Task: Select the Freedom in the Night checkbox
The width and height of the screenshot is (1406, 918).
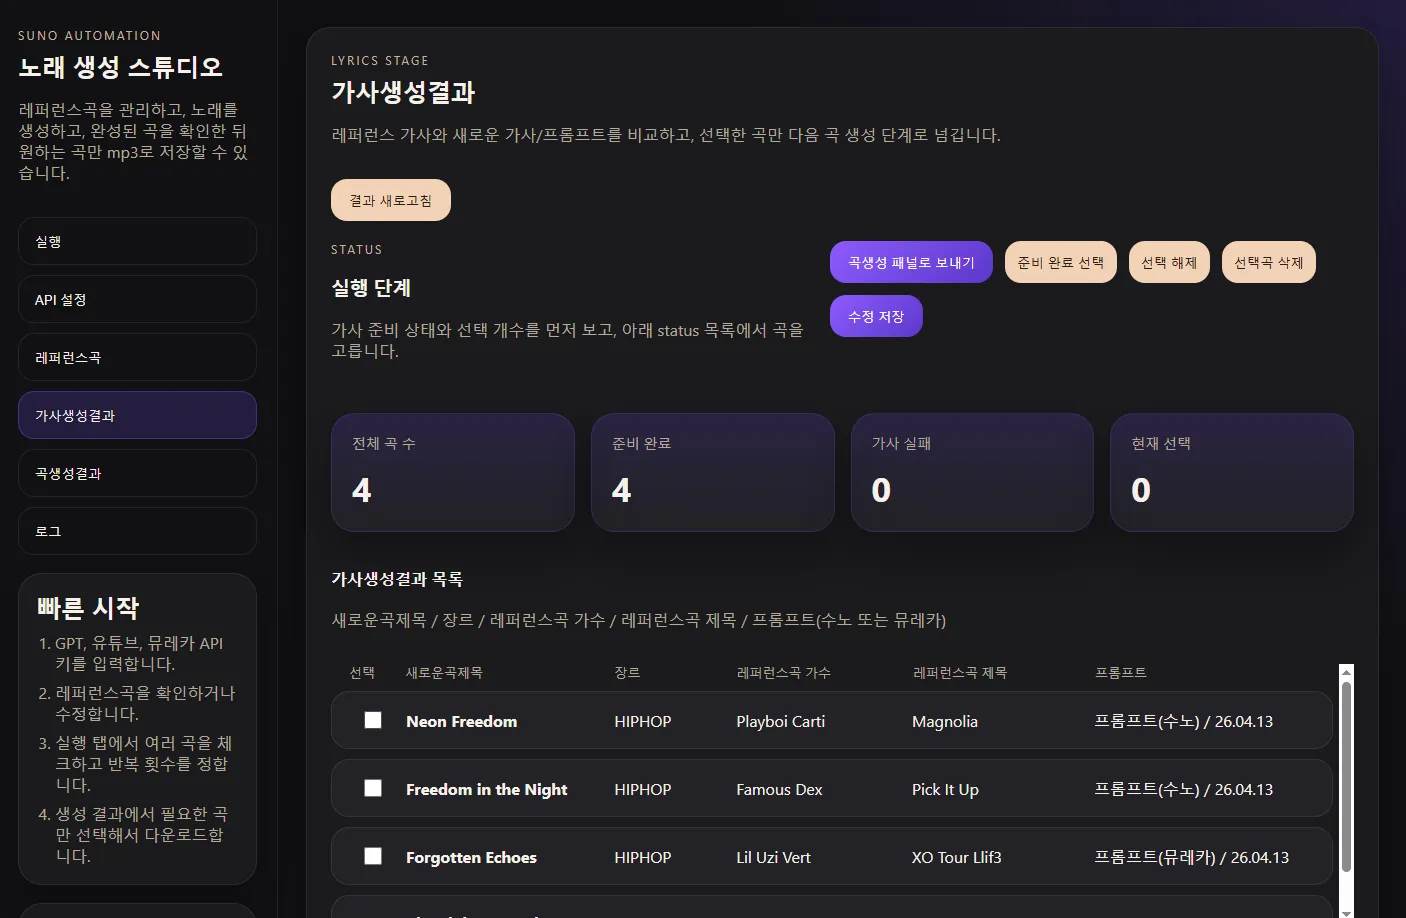Action: click(x=373, y=788)
